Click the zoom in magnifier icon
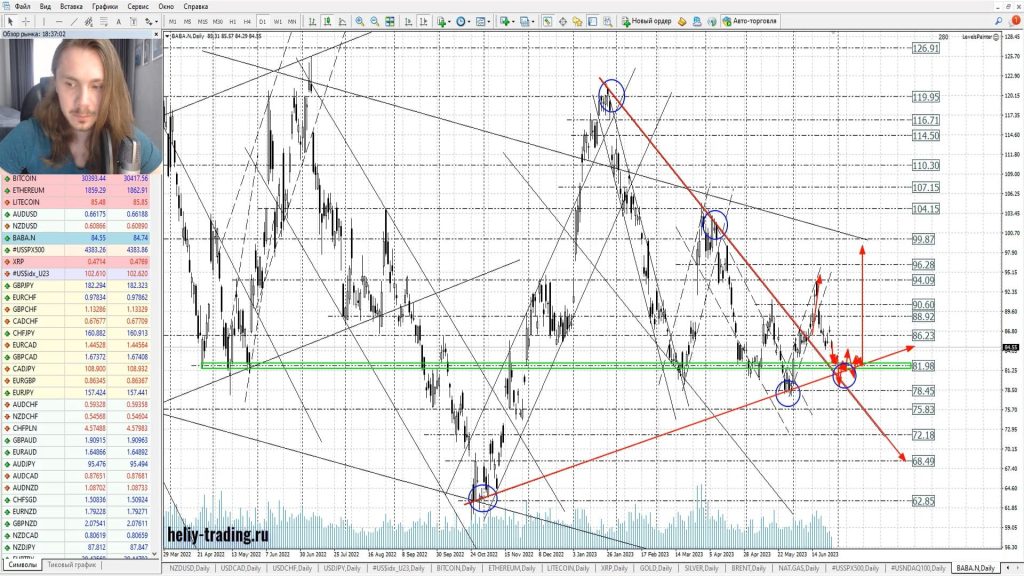Viewport: 1024px width, 576px height. (x=359, y=21)
